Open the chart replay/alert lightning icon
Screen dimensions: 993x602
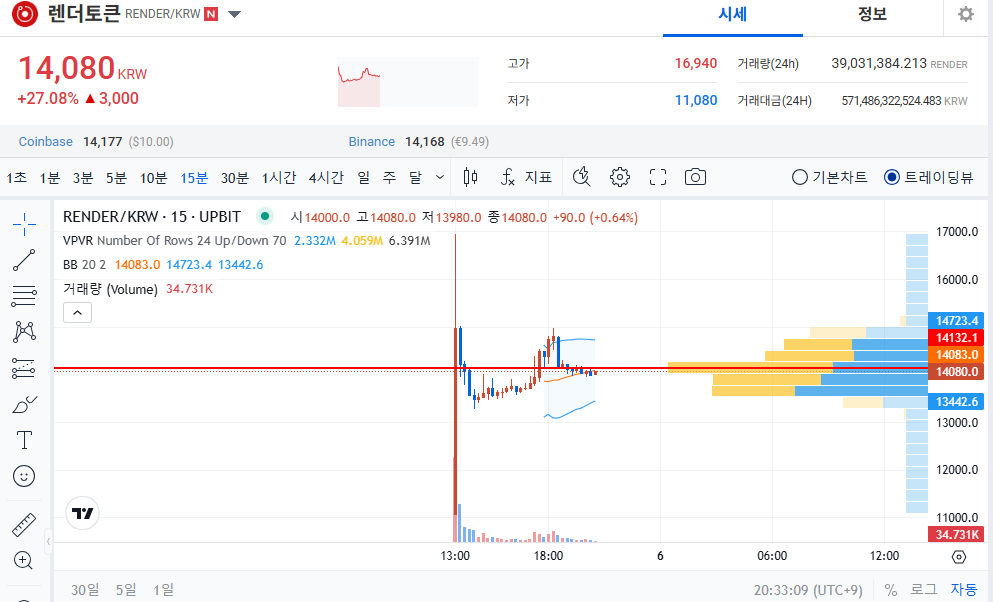(x=581, y=177)
